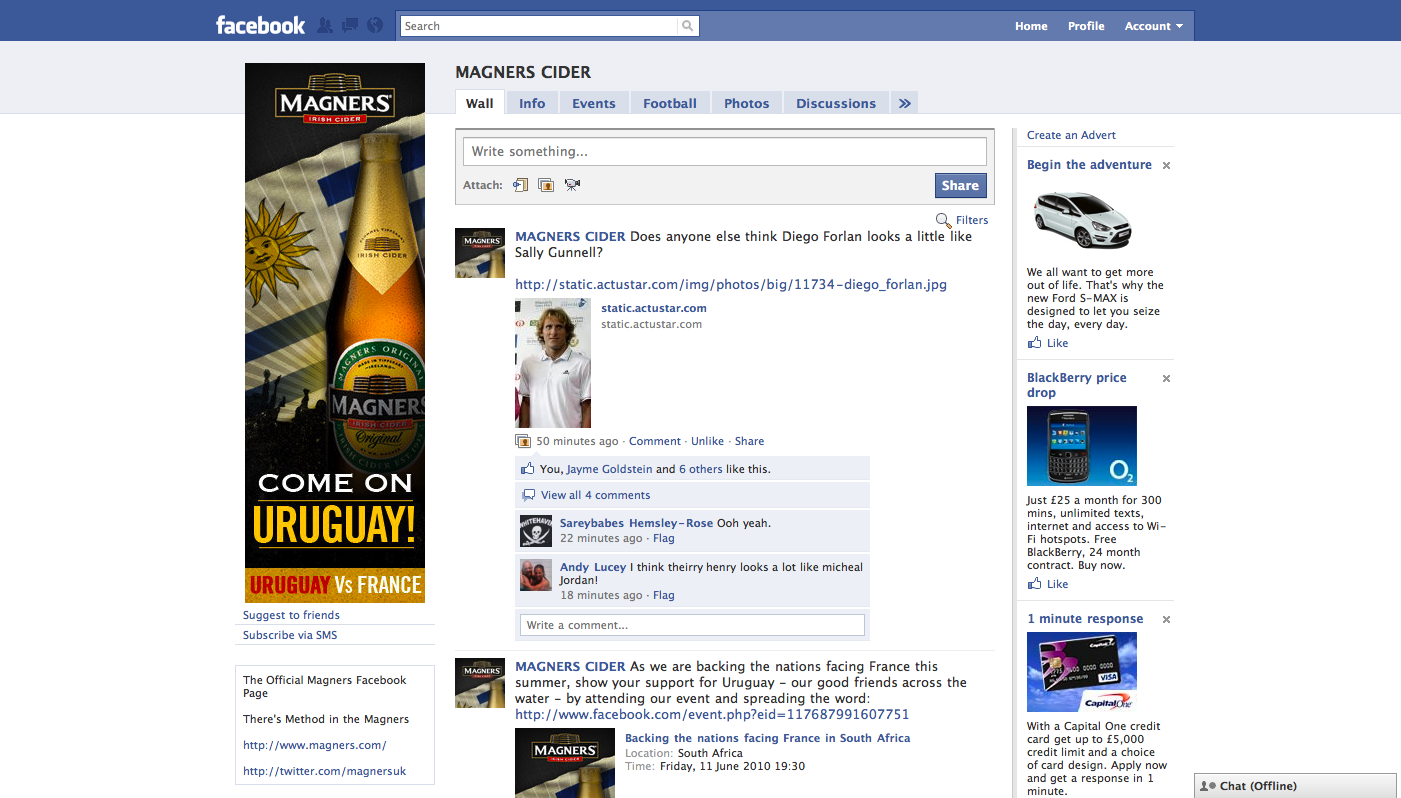Expand more tabs with the double arrow
Image resolution: width=1401 pixels, height=798 pixels.
click(904, 103)
